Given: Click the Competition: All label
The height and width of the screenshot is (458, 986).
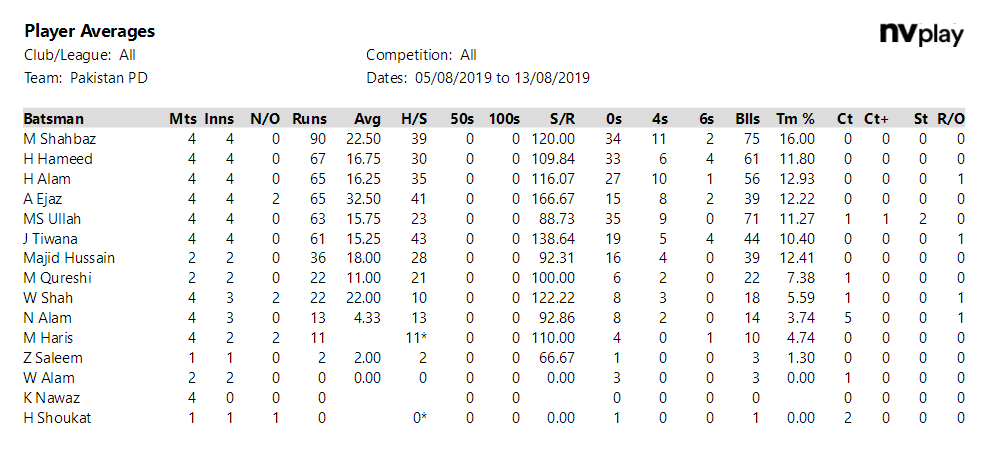Looking at the screenshot, I should 421,55.
